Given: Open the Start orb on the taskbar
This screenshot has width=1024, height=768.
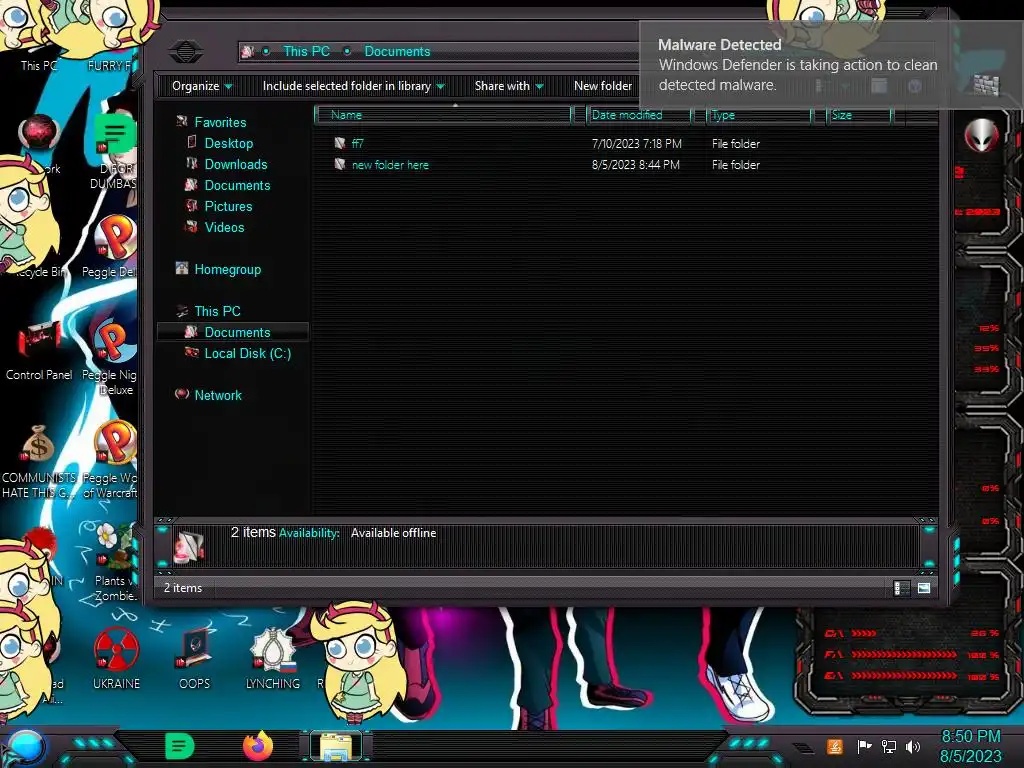Looking at the screenshot, I should coord(25,748).
